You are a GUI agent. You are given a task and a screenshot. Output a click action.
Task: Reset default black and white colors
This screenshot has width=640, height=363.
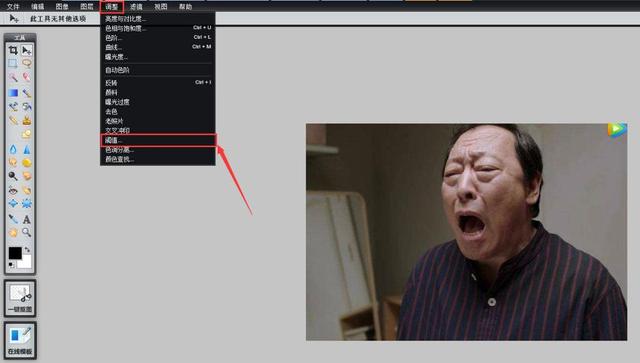pos(11,265)
